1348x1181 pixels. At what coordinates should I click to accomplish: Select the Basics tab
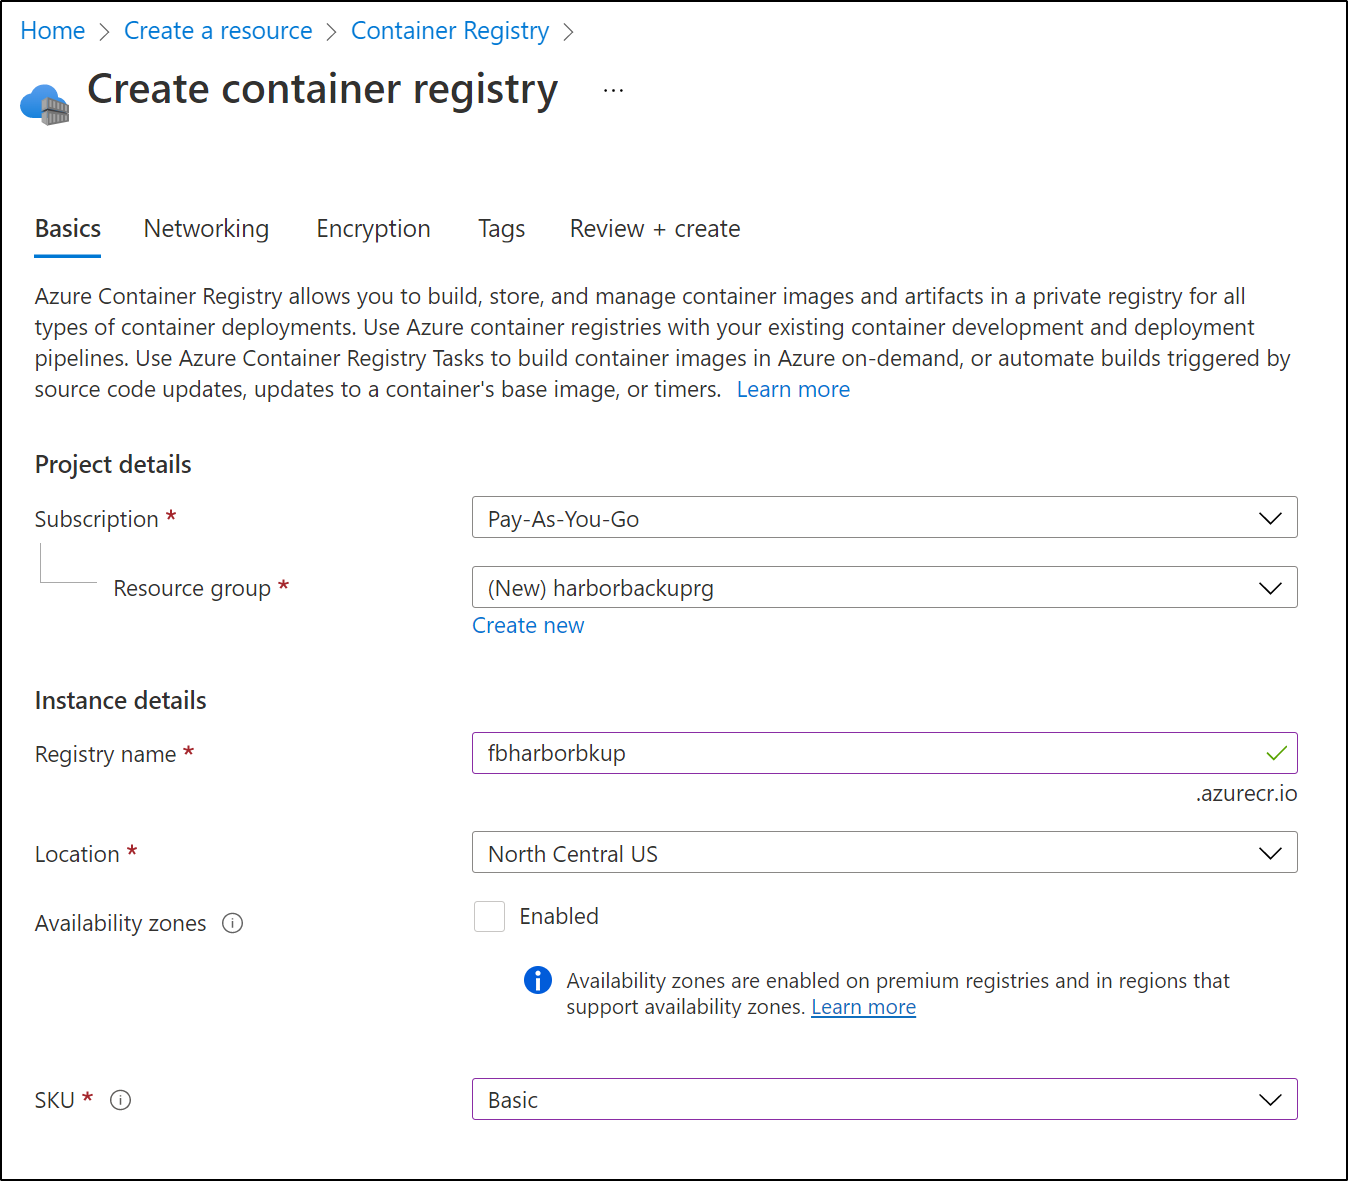[68, 229]
